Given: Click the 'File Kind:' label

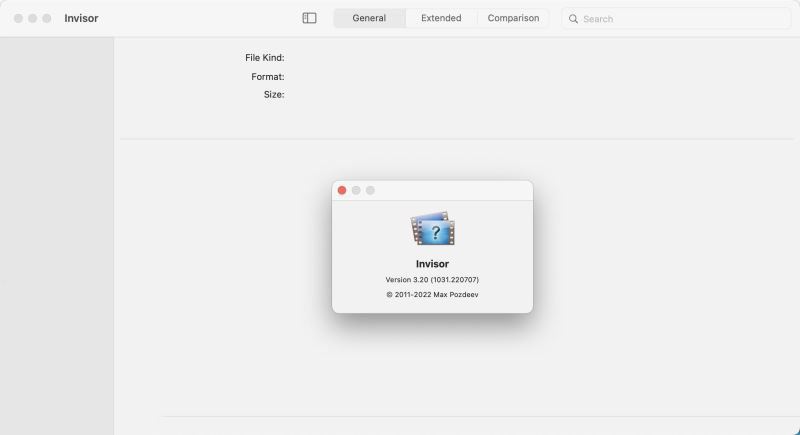Looking at the screenshot, I should pos(264,58).
